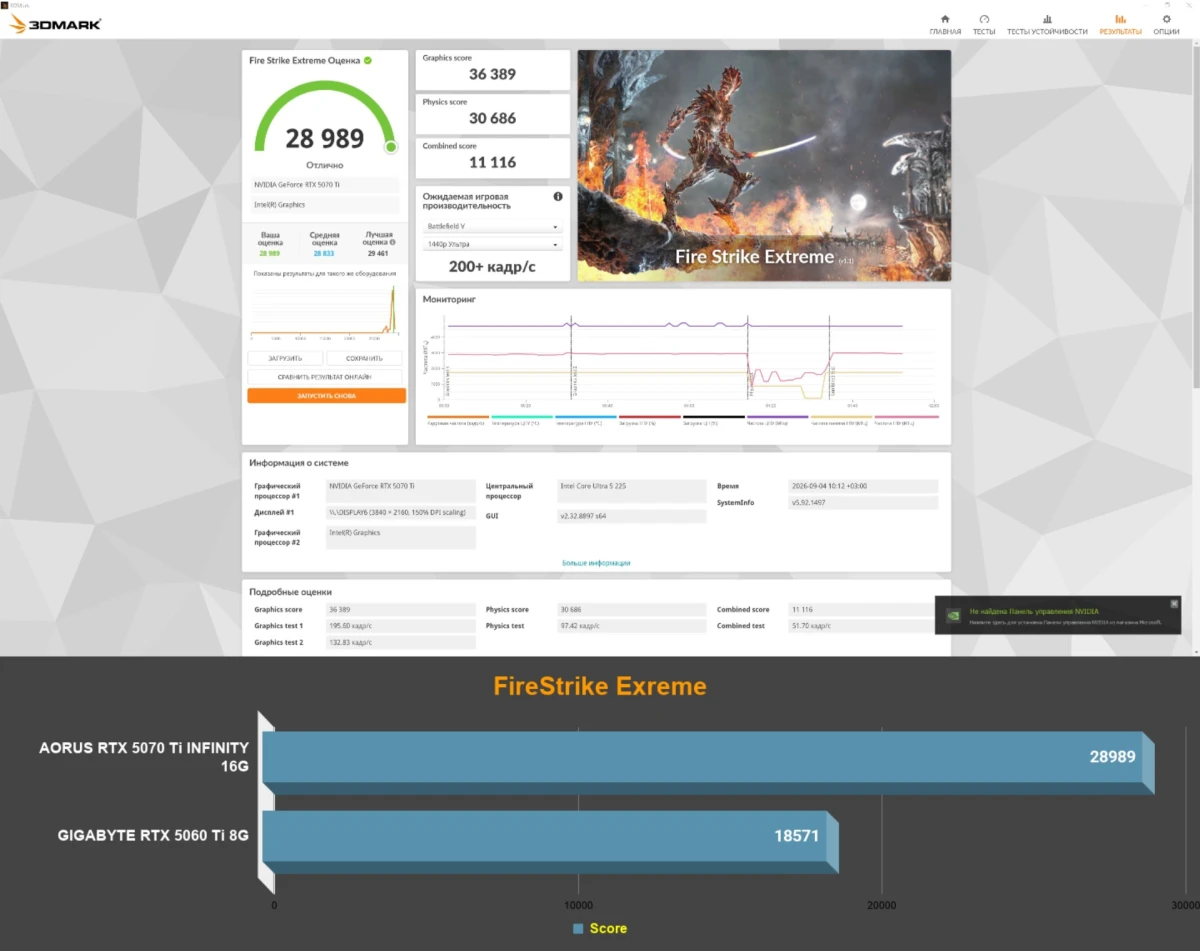This screenshot has width=1200, height=951.
Task: Click Combined test value 51.70 кадр/с
Action: 864,626
